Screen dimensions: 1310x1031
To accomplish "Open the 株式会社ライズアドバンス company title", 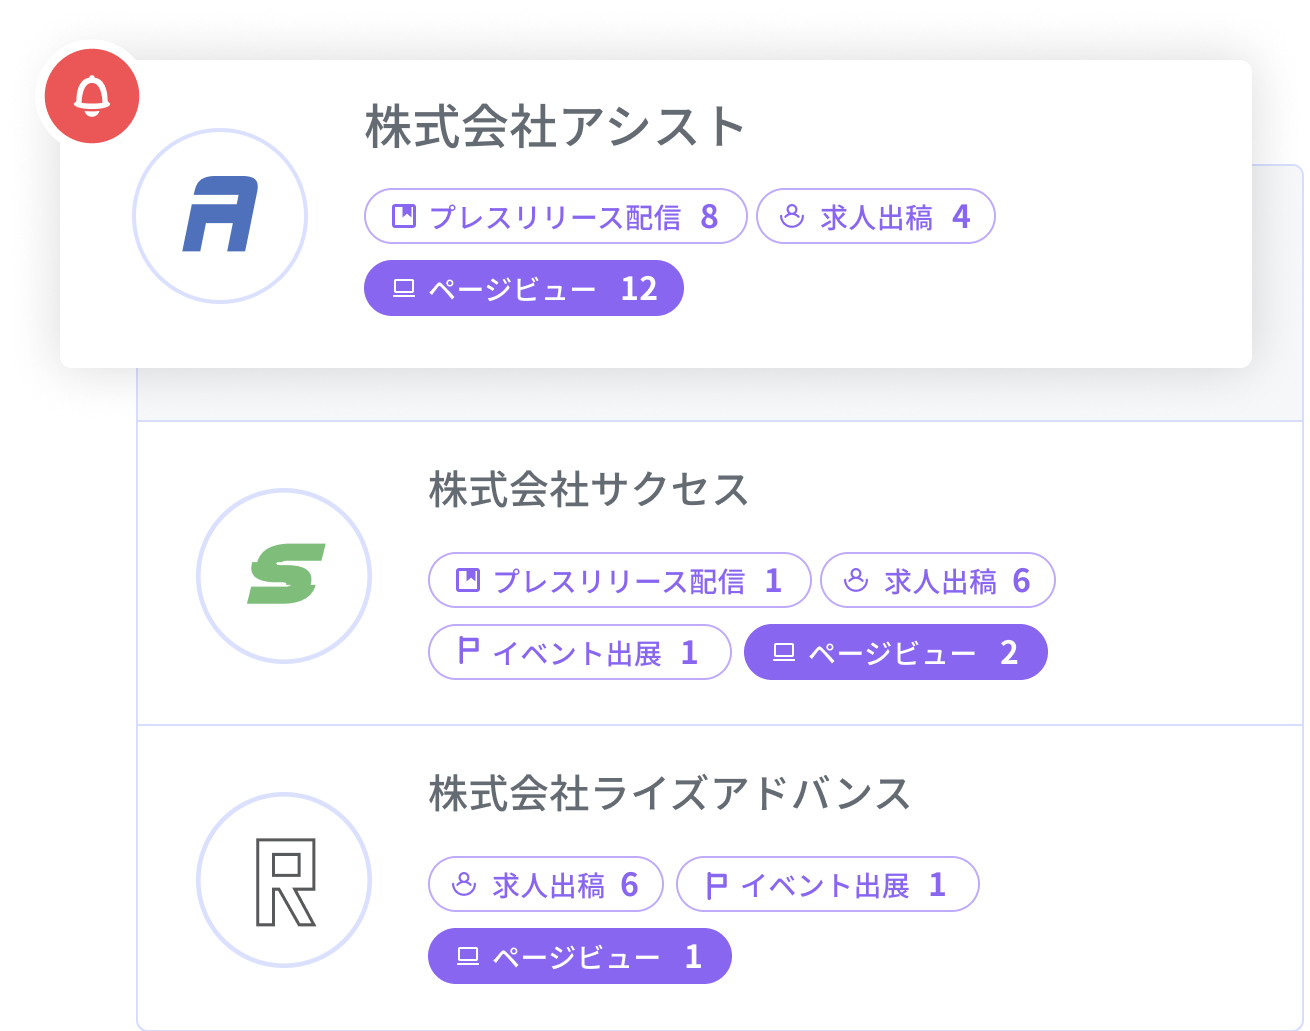I will pos(670,794).
